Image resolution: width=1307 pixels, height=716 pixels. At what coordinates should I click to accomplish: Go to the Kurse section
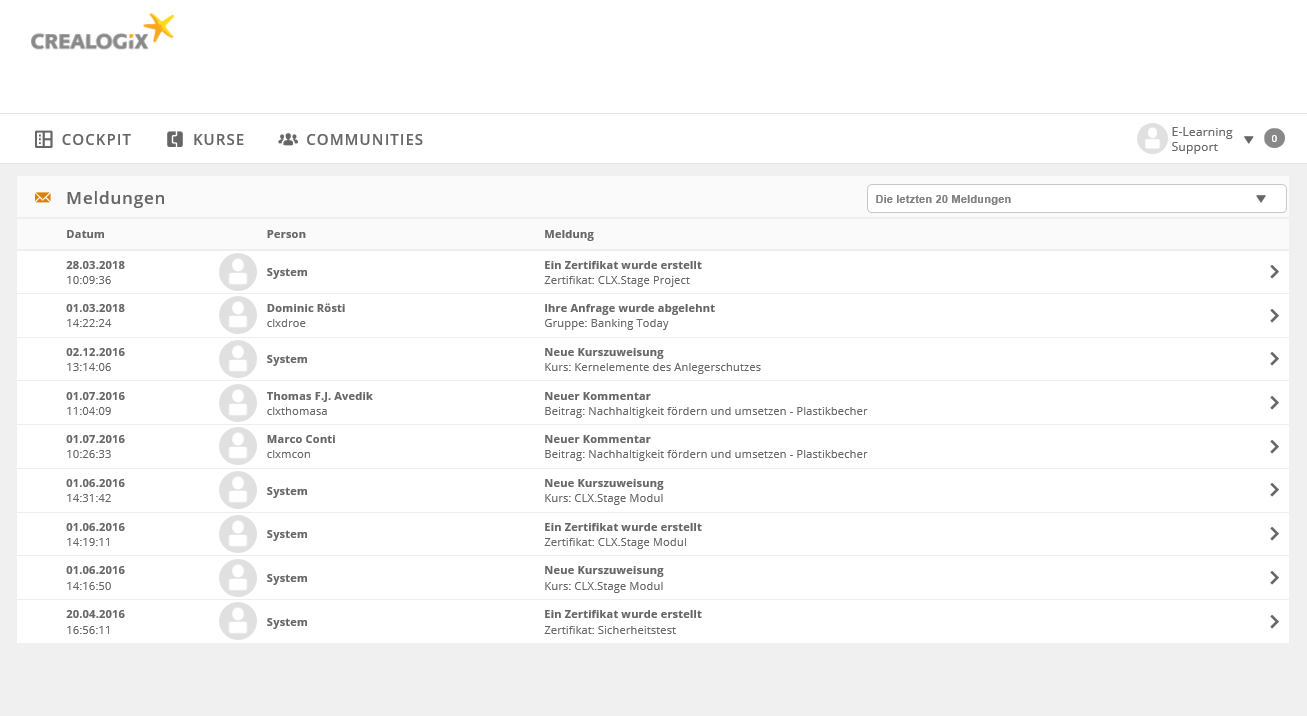206,140
